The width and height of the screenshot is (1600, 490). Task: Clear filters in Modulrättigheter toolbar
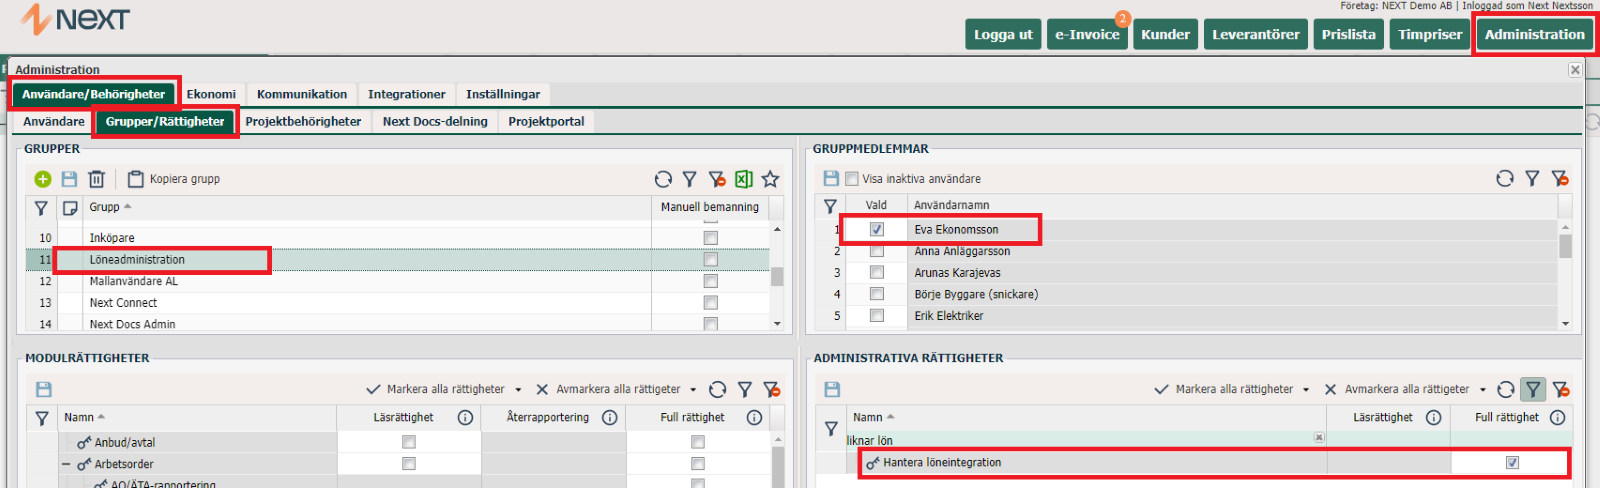click(772, 389)
